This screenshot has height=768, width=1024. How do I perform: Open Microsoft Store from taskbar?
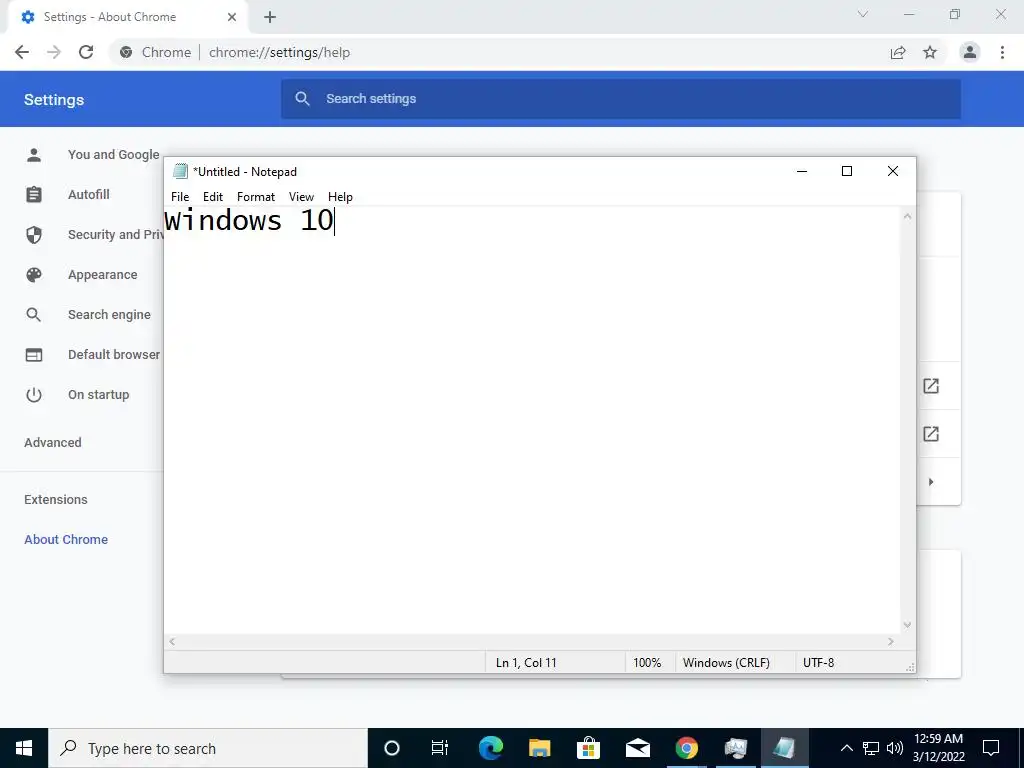588,748
